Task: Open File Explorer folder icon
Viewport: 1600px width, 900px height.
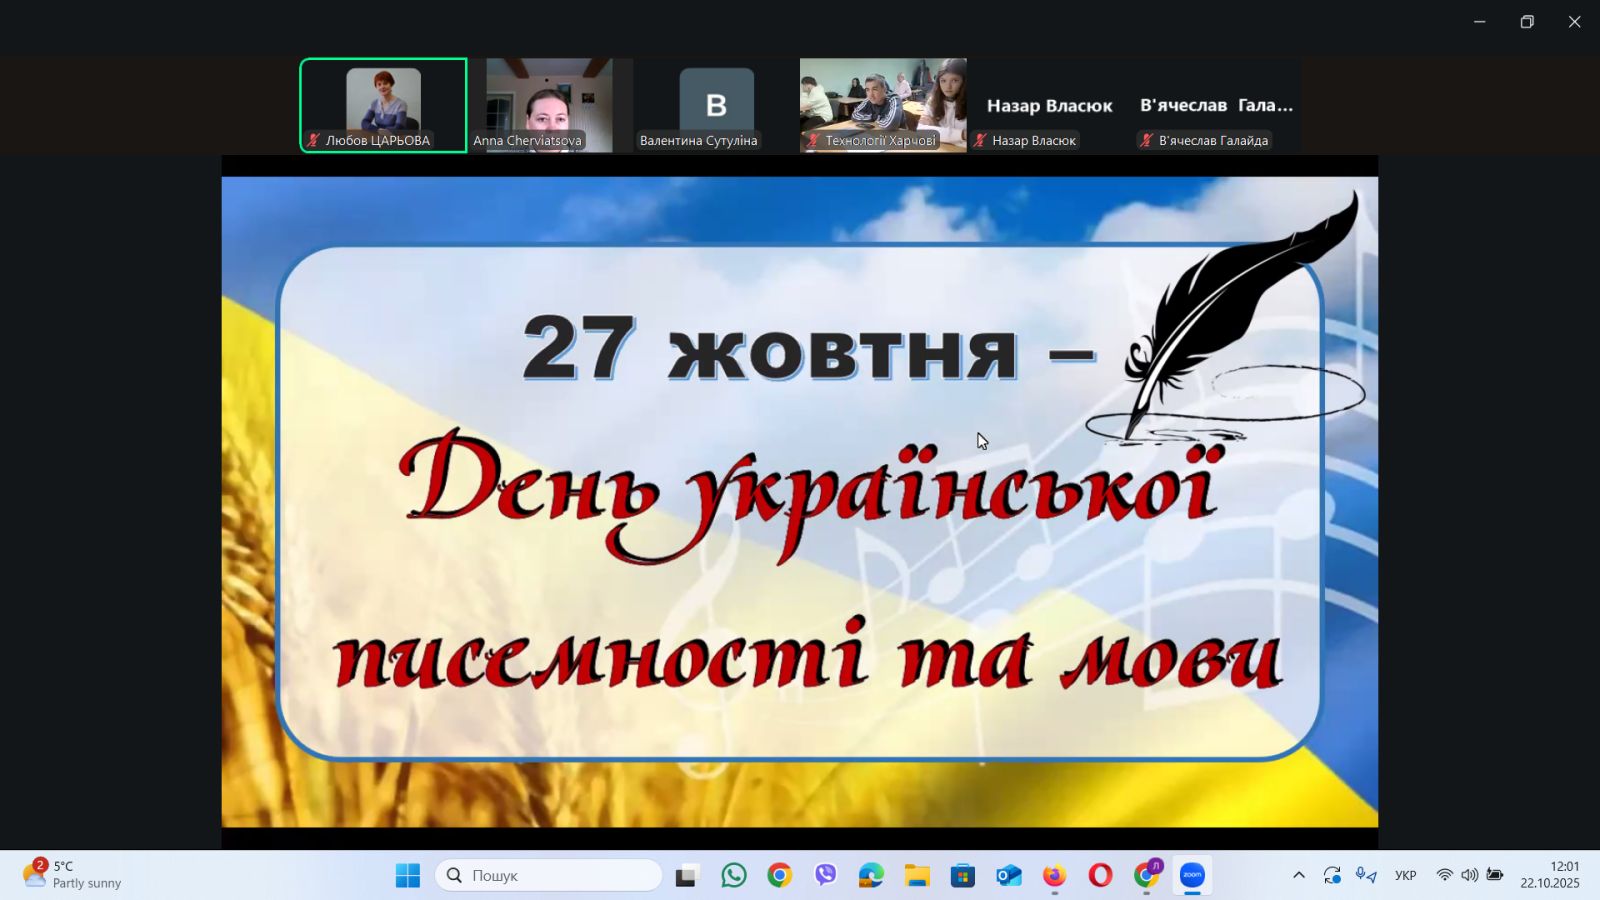Action: (917, 876)
